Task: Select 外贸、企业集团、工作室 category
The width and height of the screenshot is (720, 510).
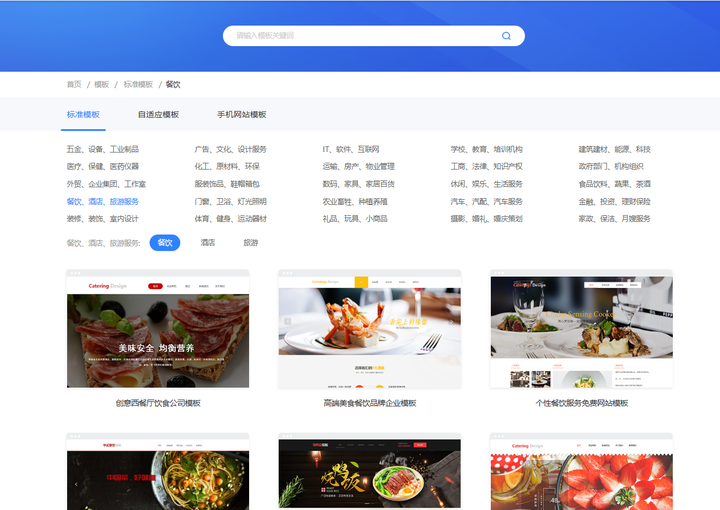Action: (106, 184)
